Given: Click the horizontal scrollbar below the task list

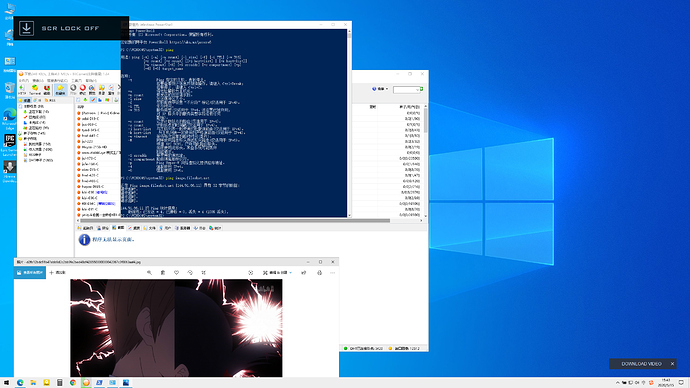Looking at the screenshot, I should (251, 220).
